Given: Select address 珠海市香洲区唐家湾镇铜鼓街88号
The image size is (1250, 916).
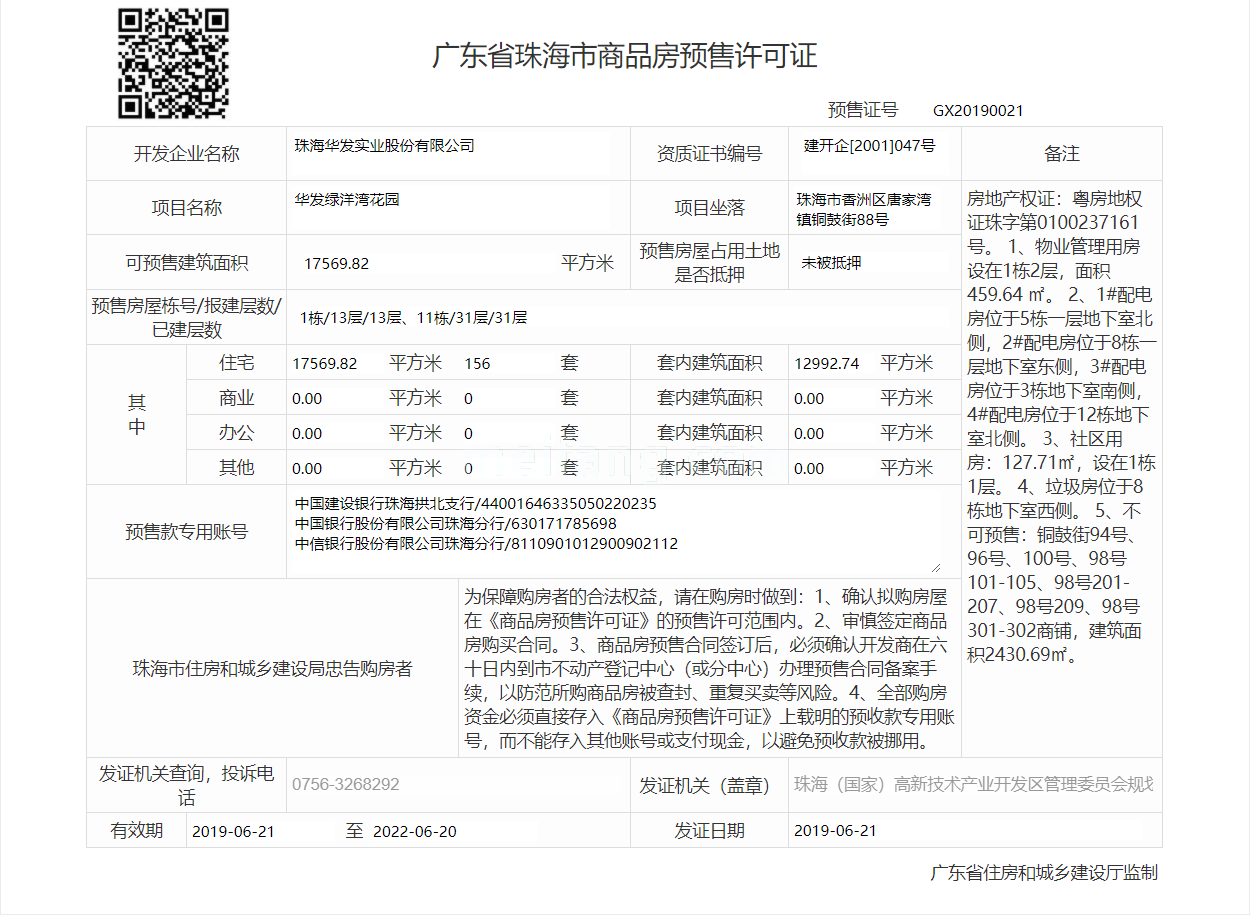Looking at the screenshot, I should pos(864,209).
